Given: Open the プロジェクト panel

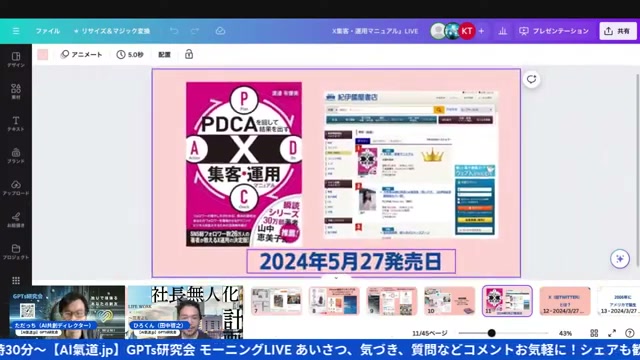Looking at the screenshot, I should click(16, 252).
